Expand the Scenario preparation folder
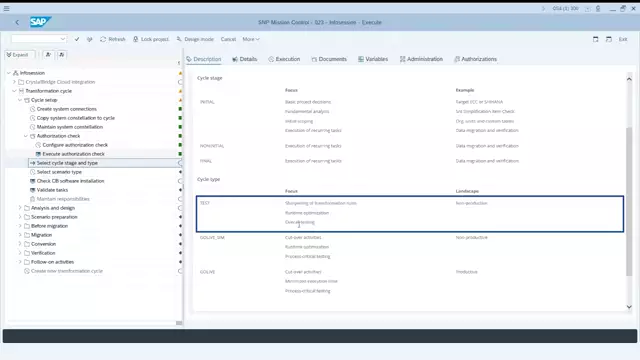Screen dimensions: 640x360 (x=20, y=217)
